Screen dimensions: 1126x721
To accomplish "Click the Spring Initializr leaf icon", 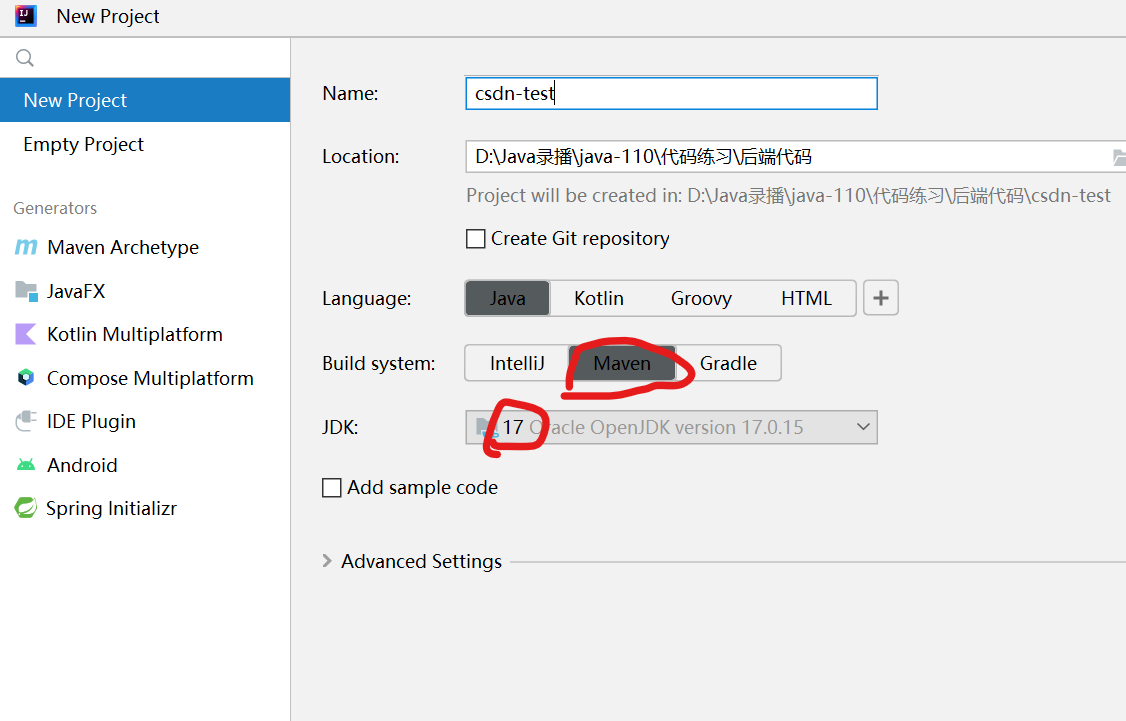I will [x=26, y=508].
